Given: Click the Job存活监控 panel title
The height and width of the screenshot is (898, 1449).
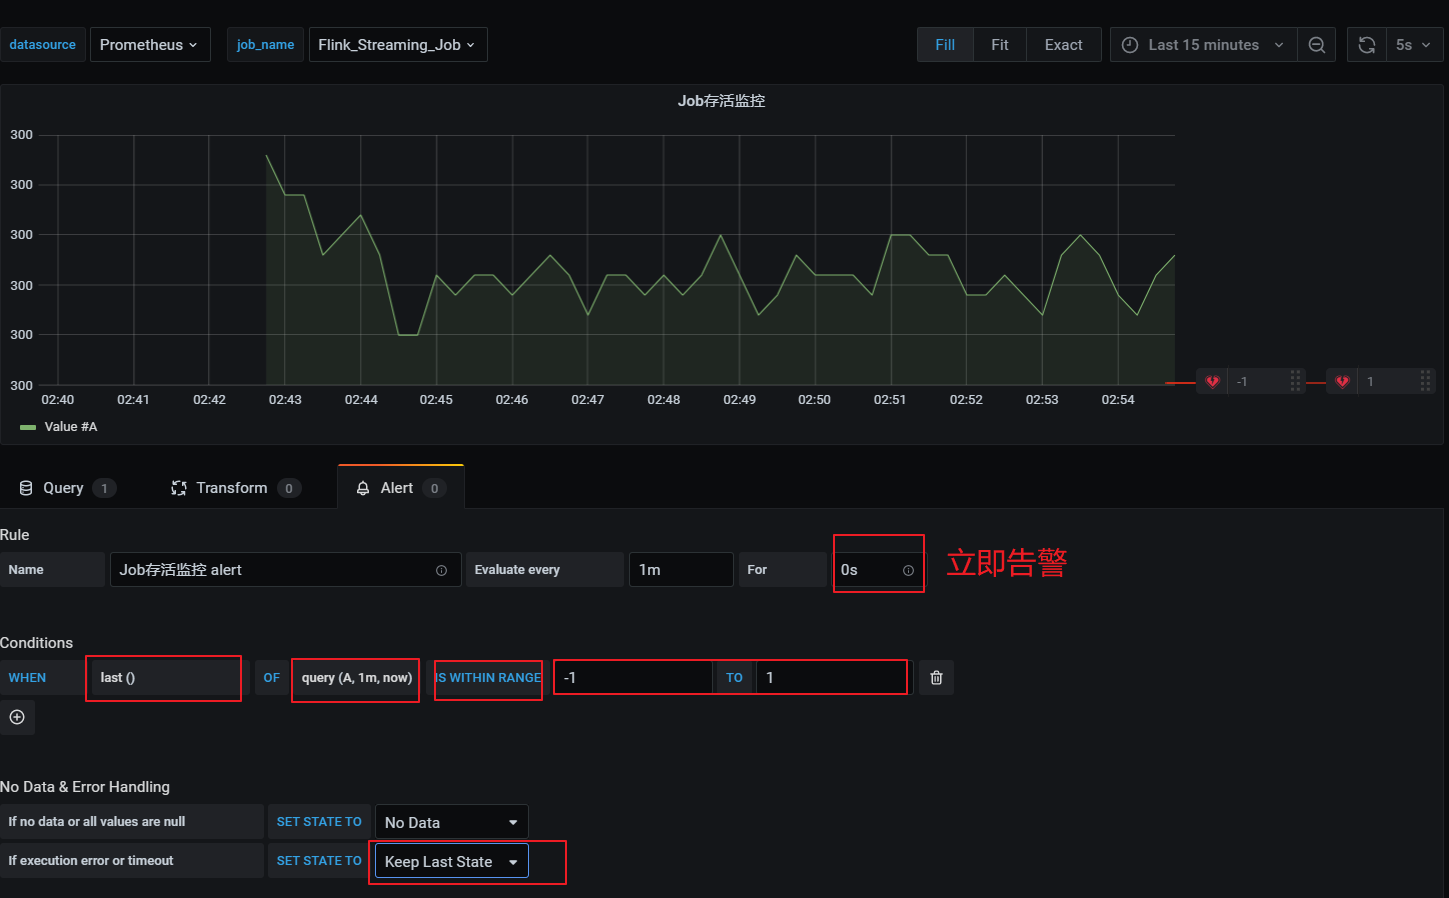Looking at the screenshot, I should (721, 101).
